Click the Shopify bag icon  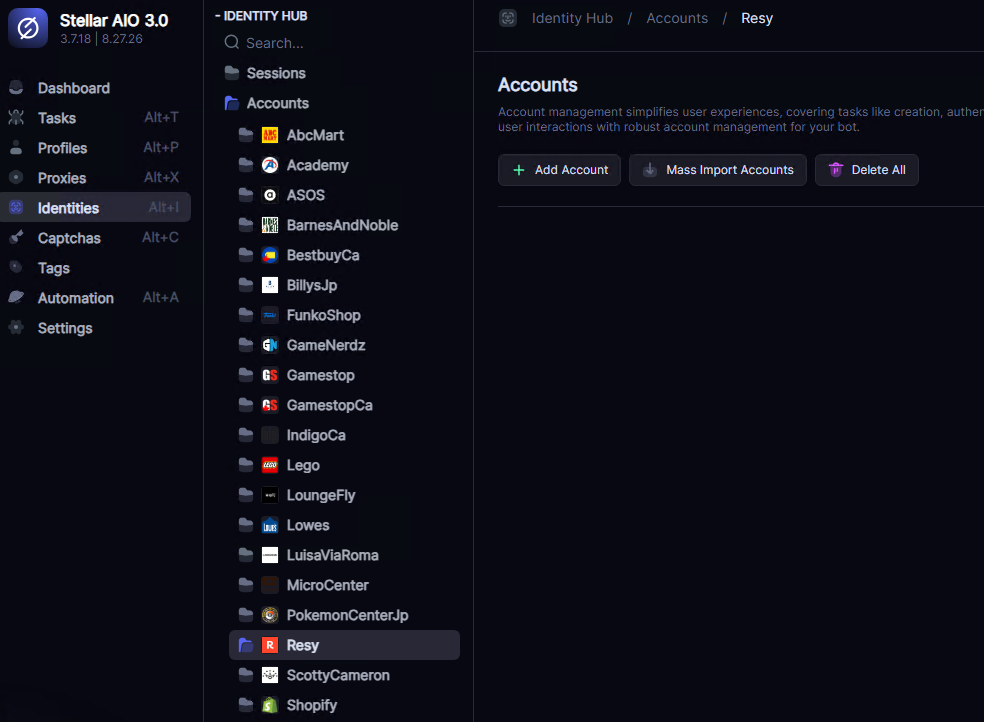(270, 705)
